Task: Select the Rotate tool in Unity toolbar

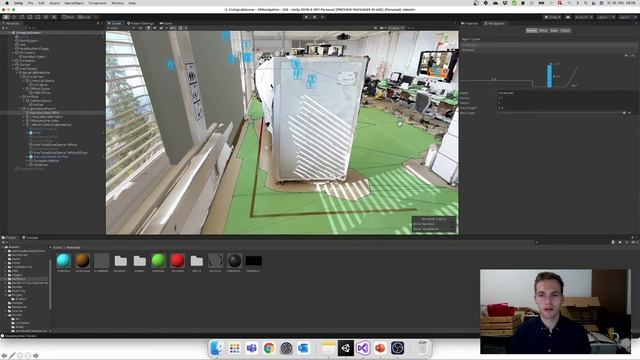Action: click(x=22, y=17)
